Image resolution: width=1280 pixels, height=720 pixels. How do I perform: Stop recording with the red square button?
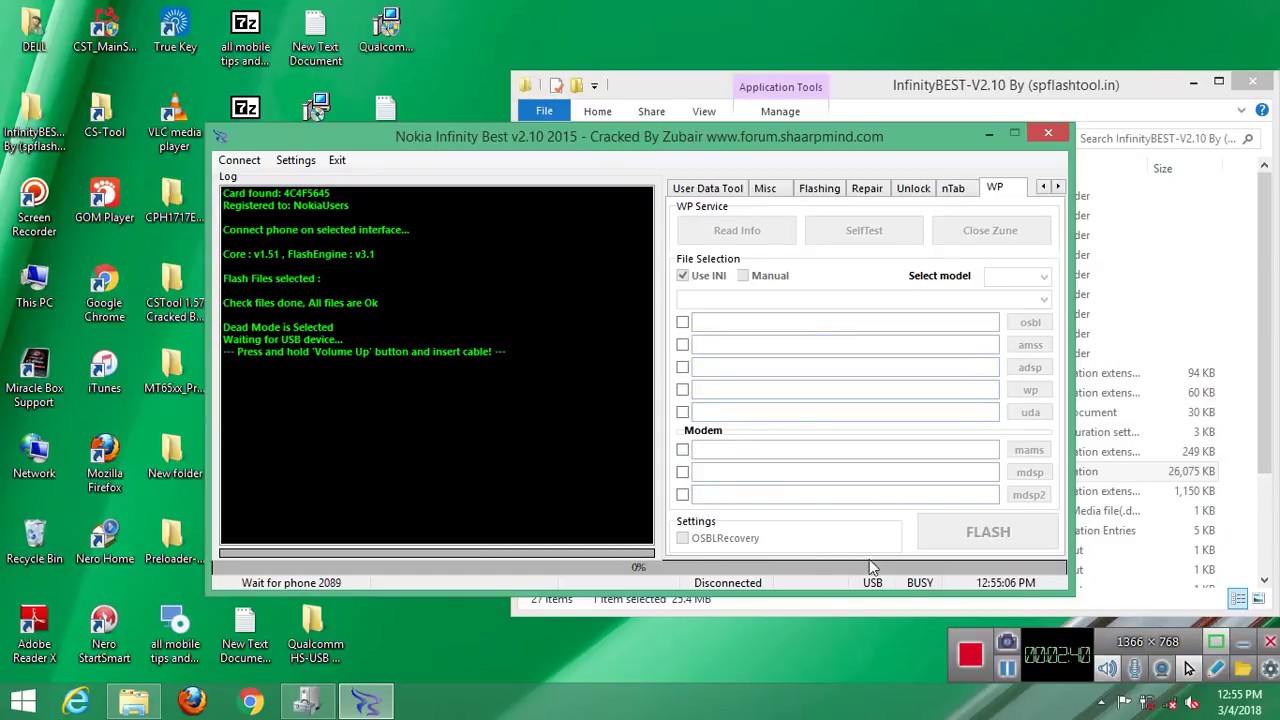tap(969, 655)
